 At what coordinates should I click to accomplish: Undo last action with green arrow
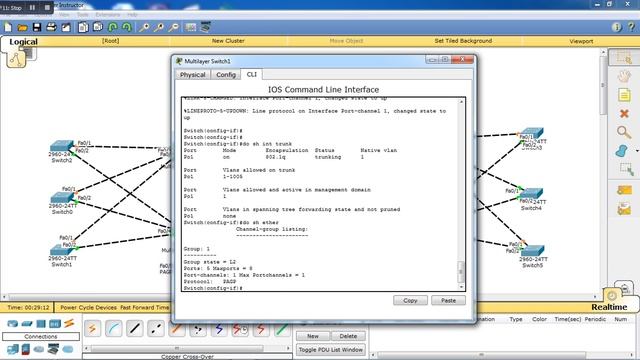113,27
